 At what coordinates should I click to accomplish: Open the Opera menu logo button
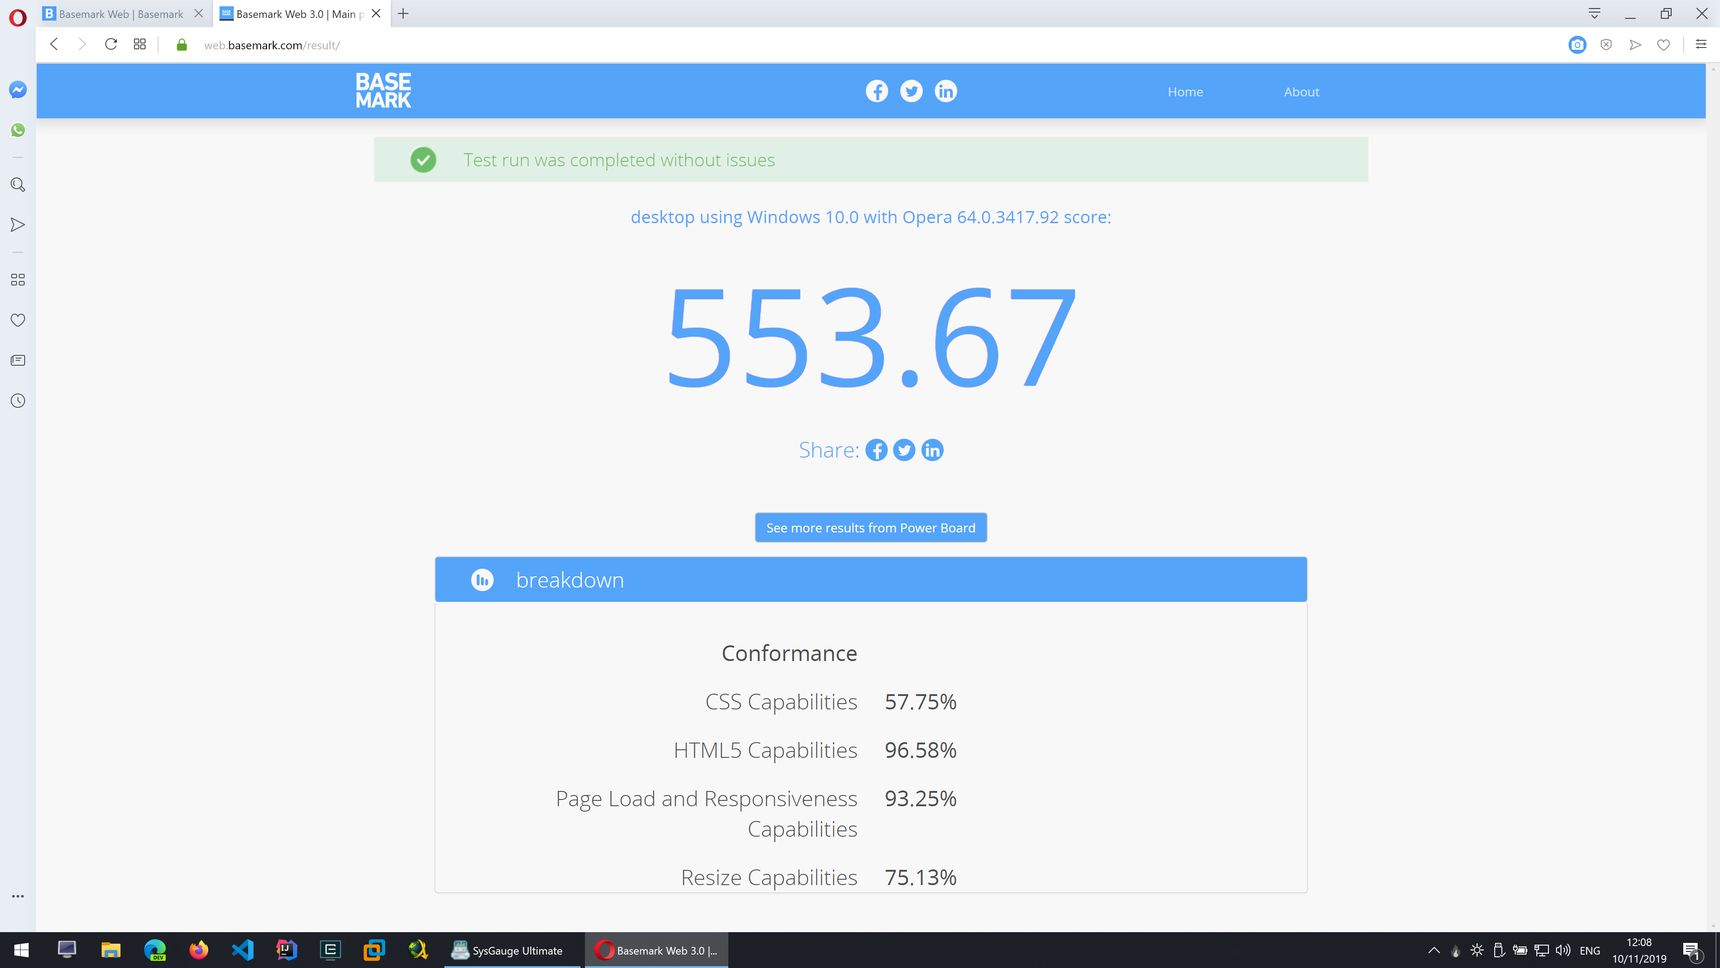coord(17,17)
